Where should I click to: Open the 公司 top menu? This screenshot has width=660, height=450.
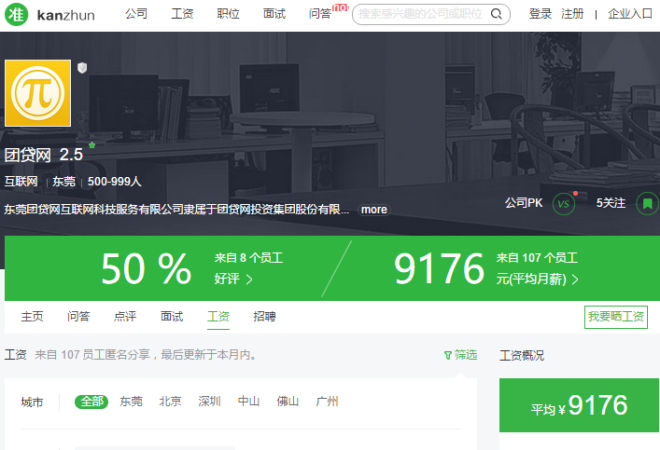pyautogui.click(x=136, y=14)
